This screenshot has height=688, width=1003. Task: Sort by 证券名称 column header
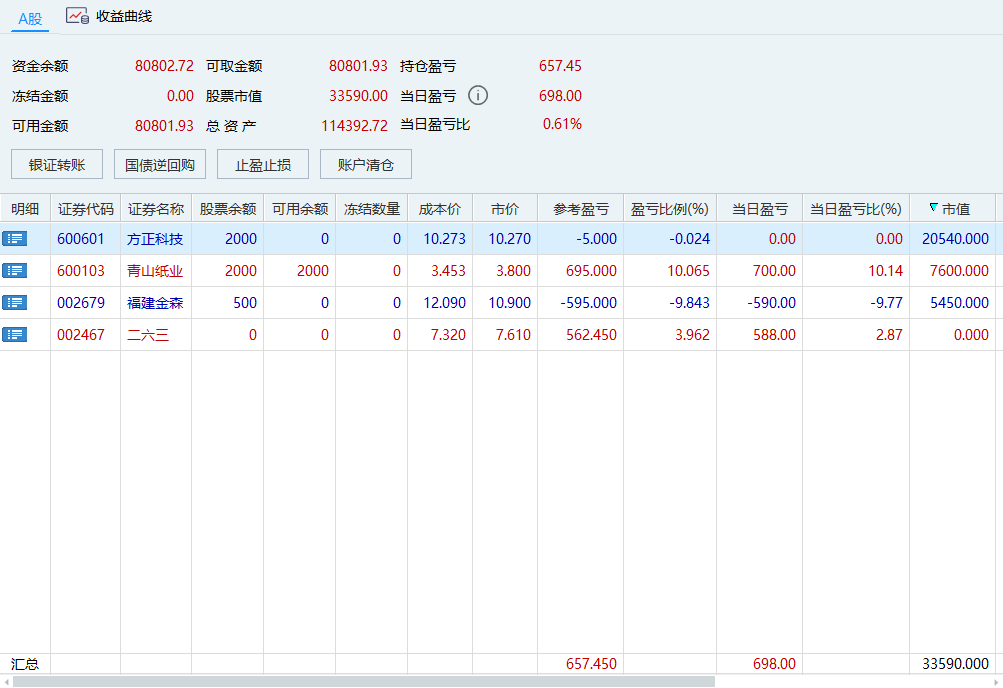(156, 208)
